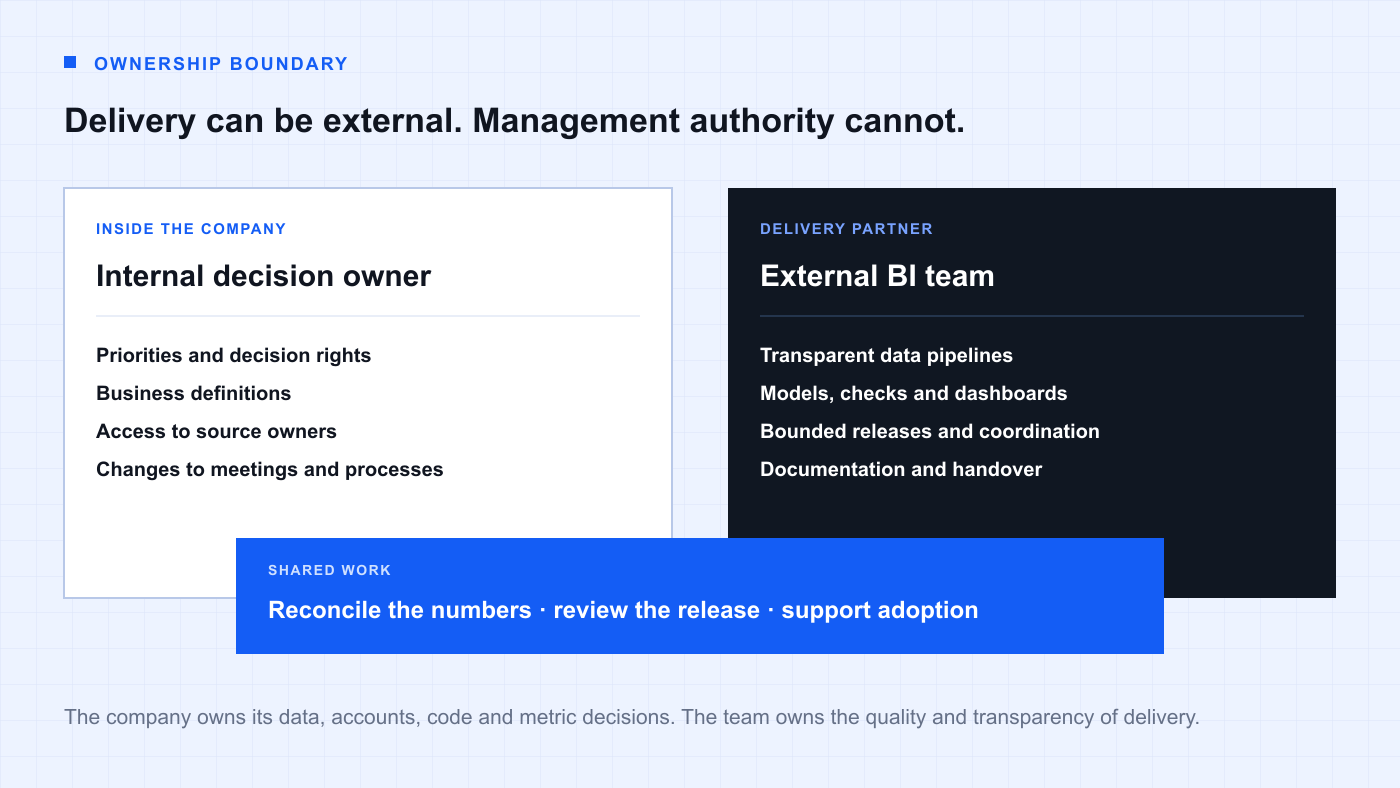
Task: Select footer sentence 'The company owns its data'
Action: (x=194, y=717)
